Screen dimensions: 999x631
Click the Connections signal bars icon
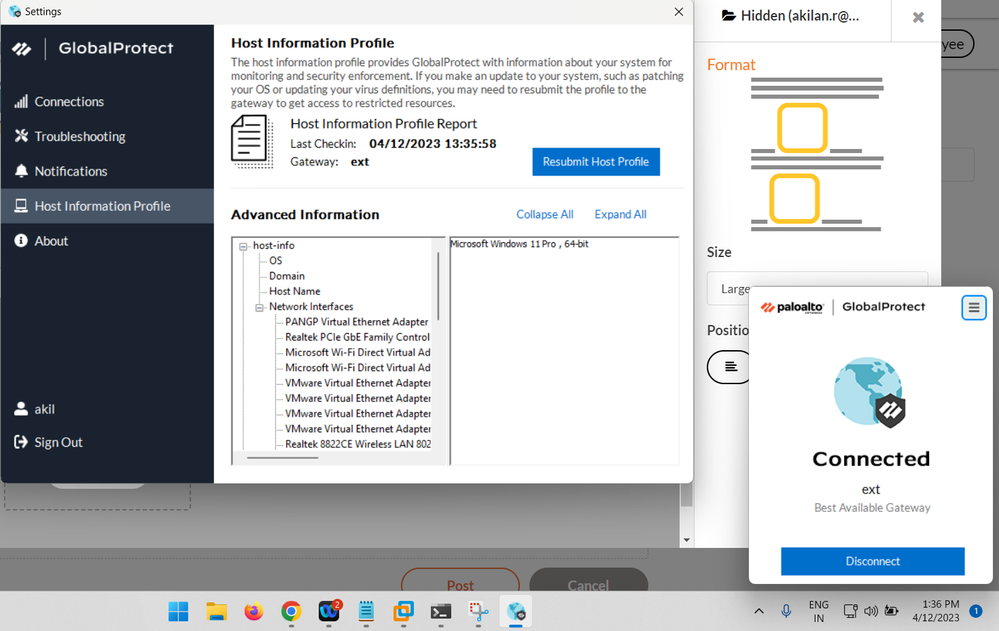tap(21, 101)
